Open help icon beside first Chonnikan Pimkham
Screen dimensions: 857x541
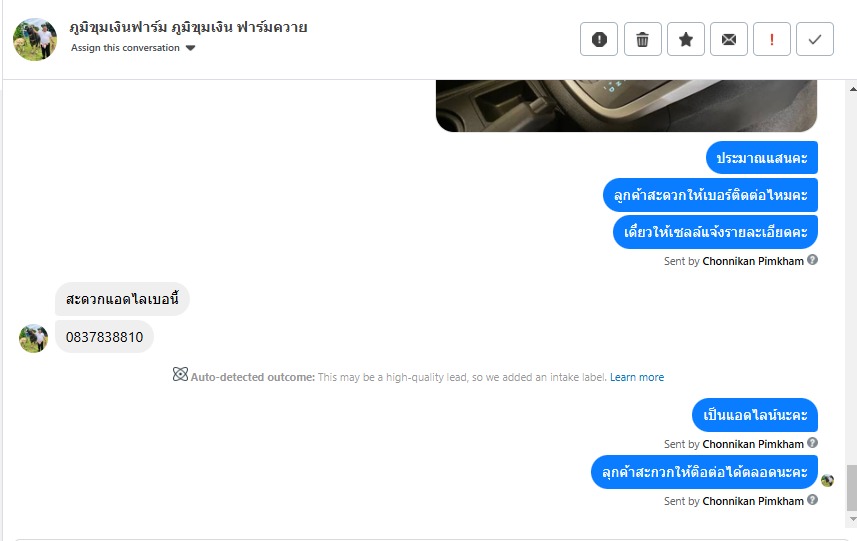point(813,260)
